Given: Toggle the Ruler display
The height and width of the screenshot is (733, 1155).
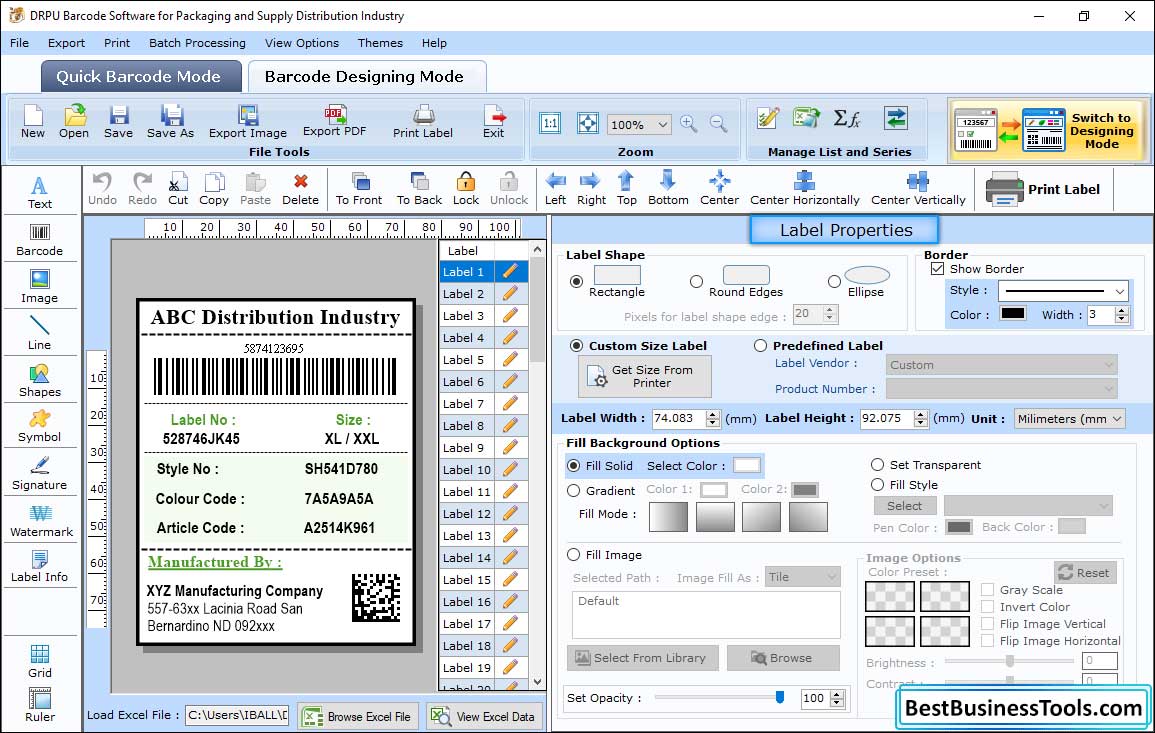Looking at the screenshot, I should (x=40, y=705).
